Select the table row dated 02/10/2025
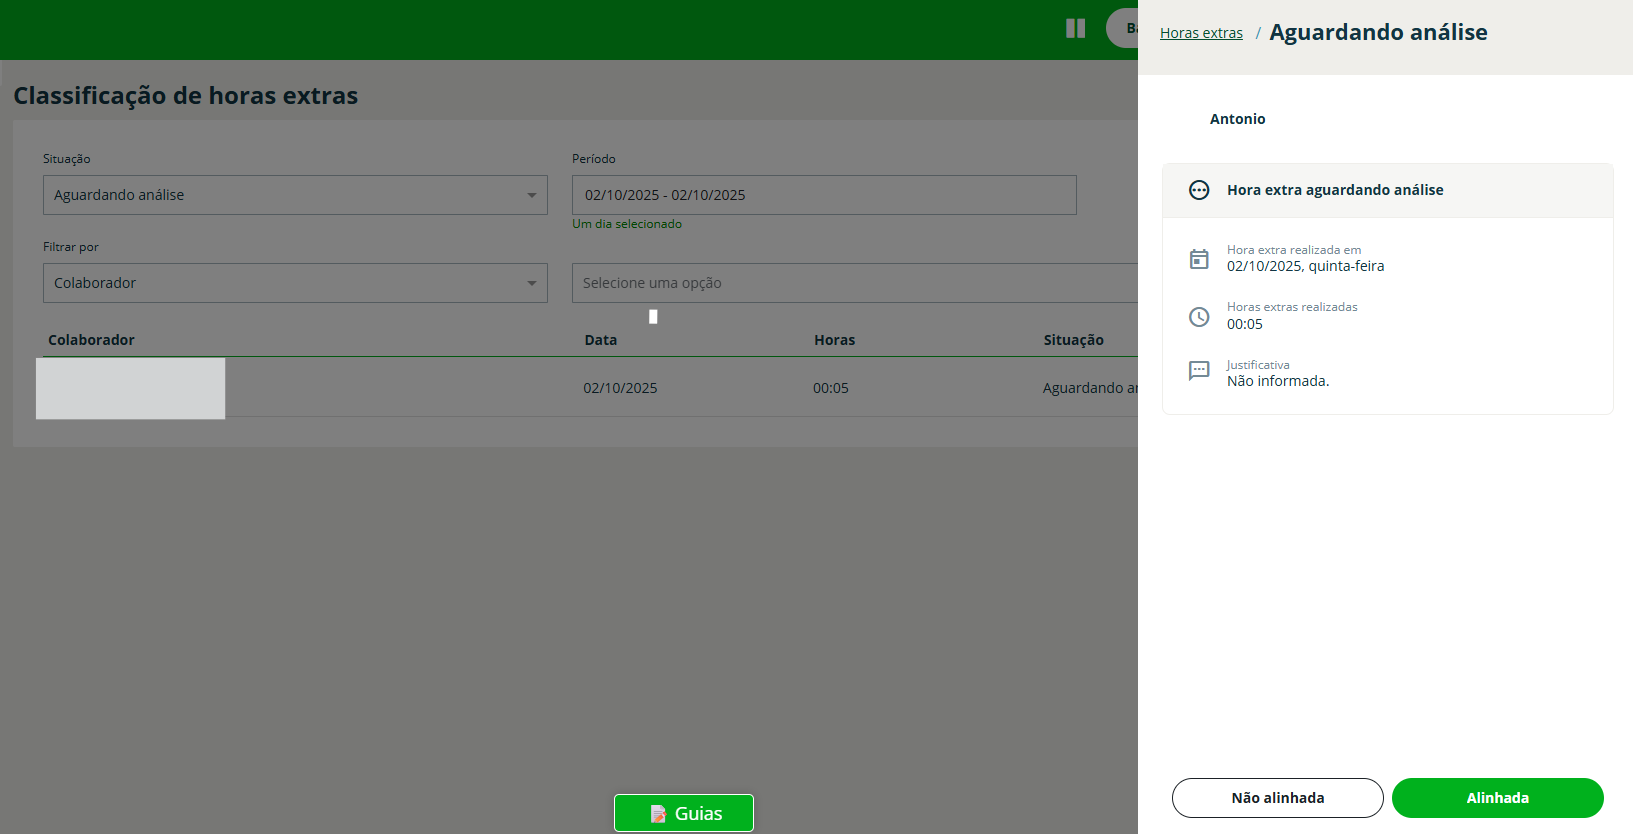Image resolution: width=1633 pixels, height=834 pixels. [x=620, y=388]
